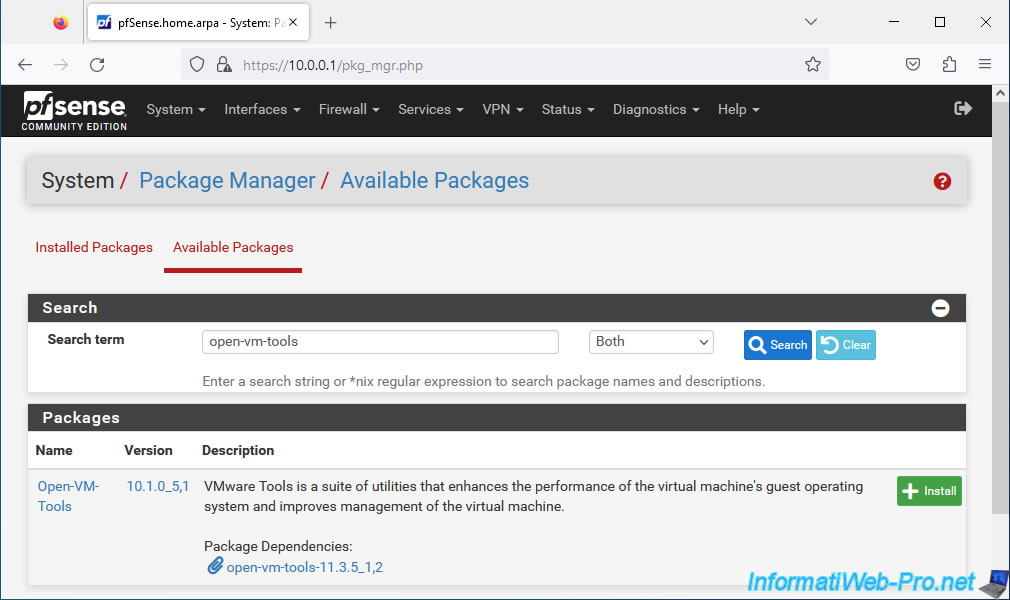Image resolution: width=1010 pixels, height=600 pixels.
Task: Open the Firefox application menu
Action: 985,64
